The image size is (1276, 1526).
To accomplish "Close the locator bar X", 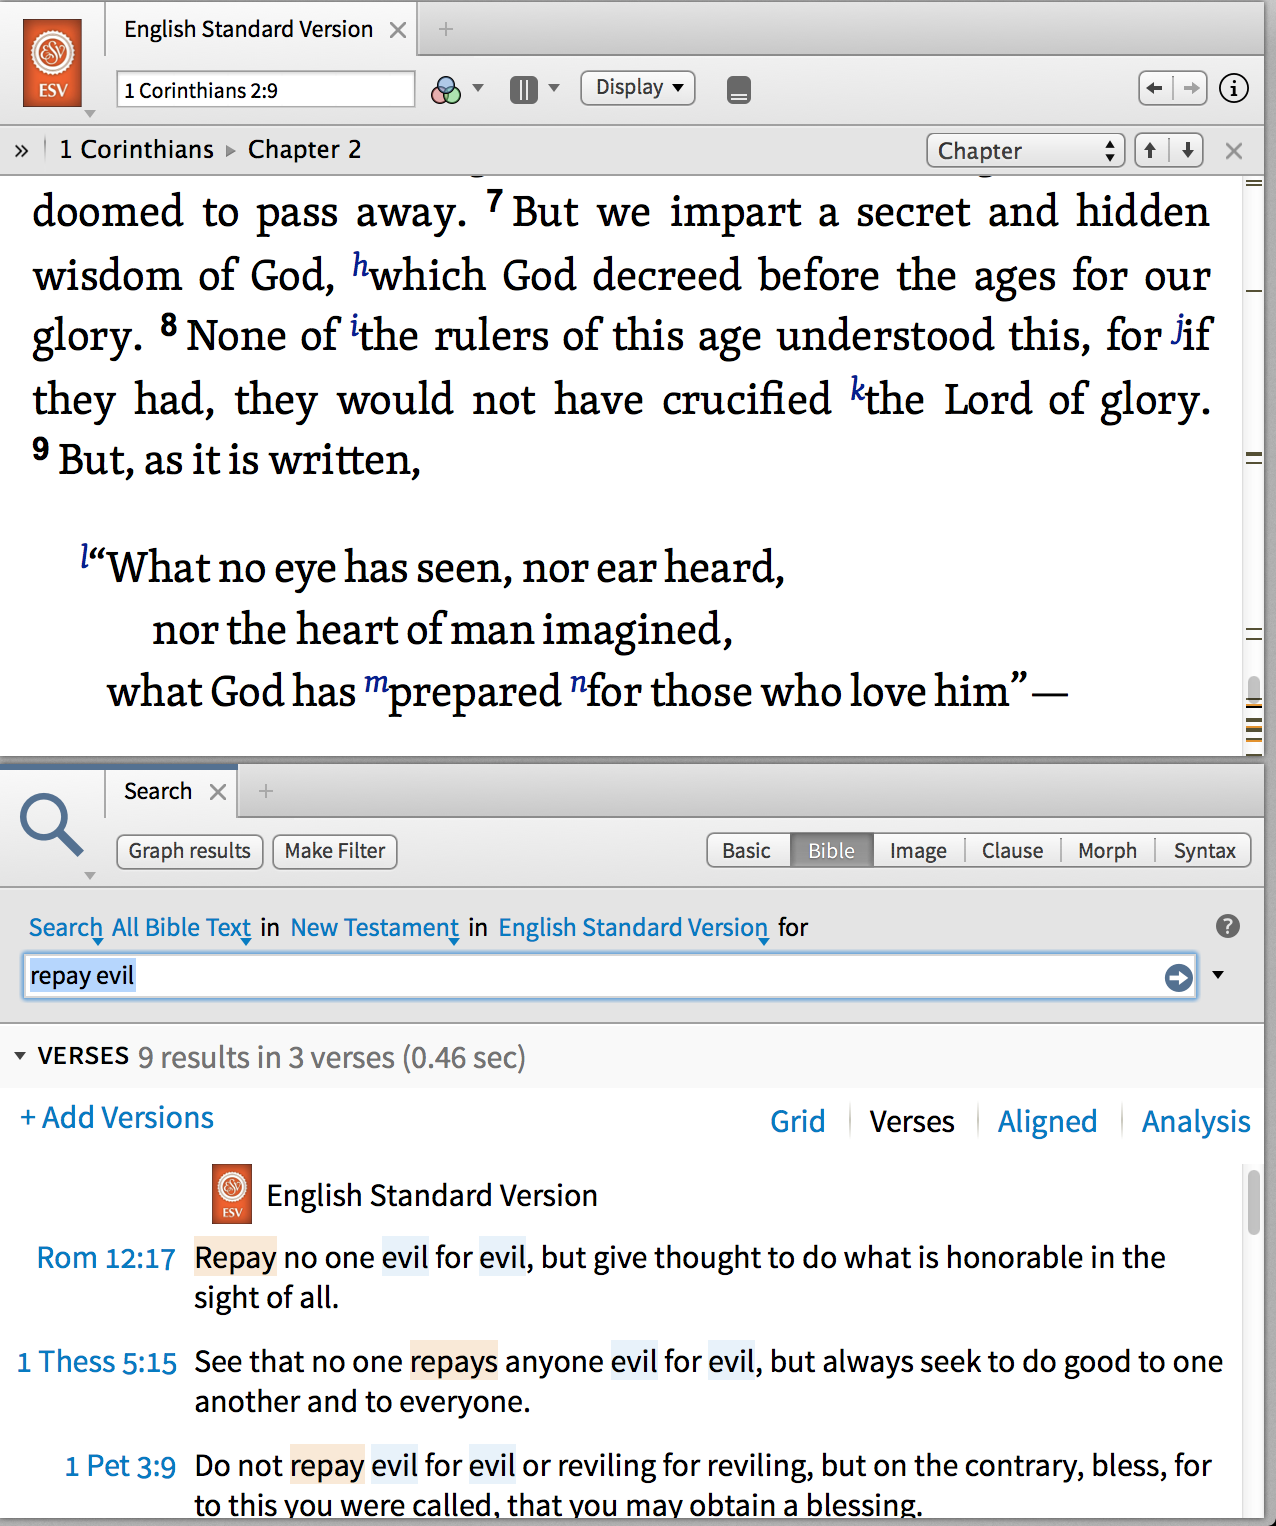I will 1234,151.
